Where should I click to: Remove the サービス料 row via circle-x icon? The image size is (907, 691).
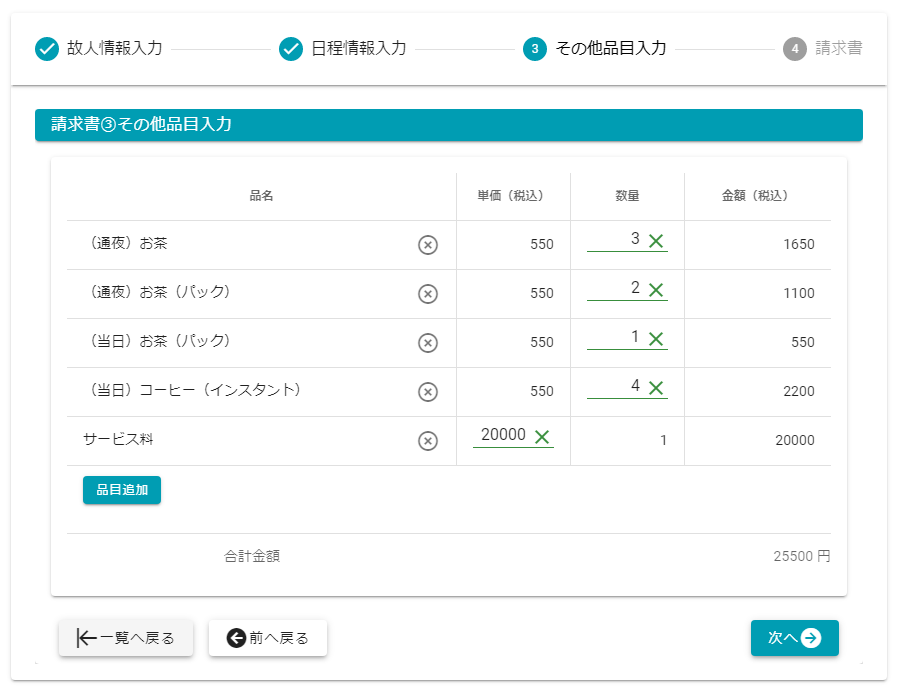[x=428, y=441]
